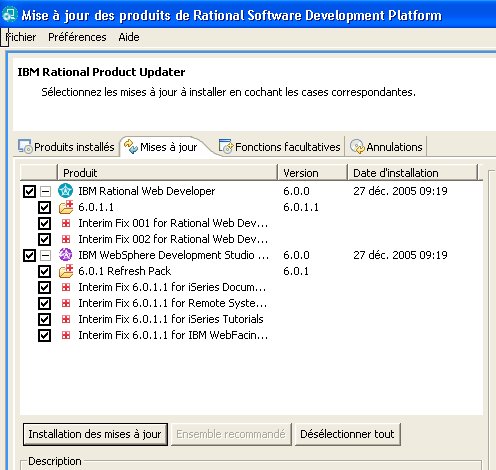Image resolution: width=496 pixels, height=470 pixels.
Task: Click the IBM WebSphere Development Studio product icon
Action: coord(65,255)
